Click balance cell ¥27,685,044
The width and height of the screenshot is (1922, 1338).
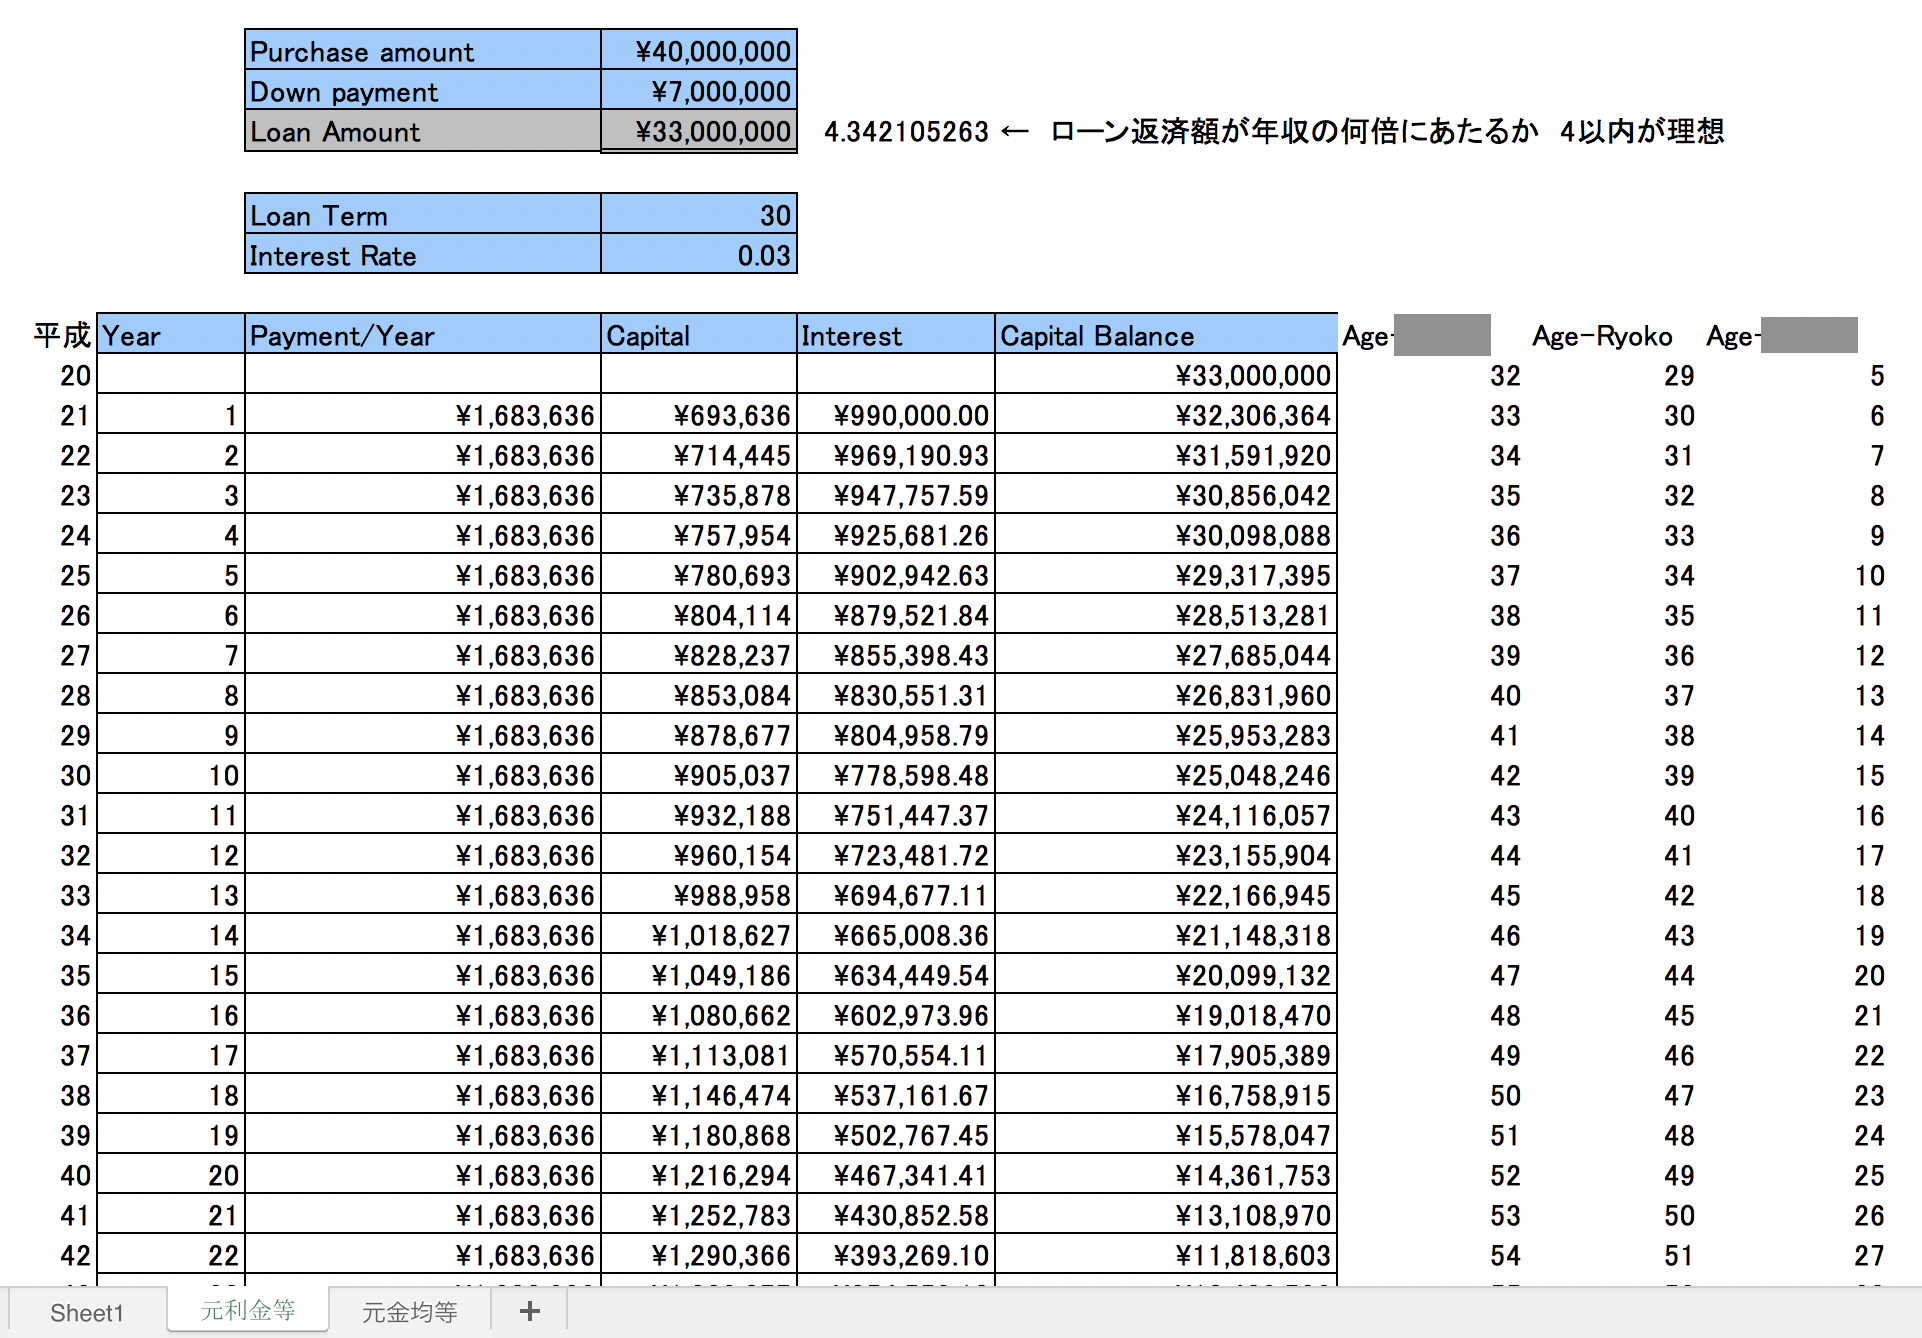pos(1166,655)
